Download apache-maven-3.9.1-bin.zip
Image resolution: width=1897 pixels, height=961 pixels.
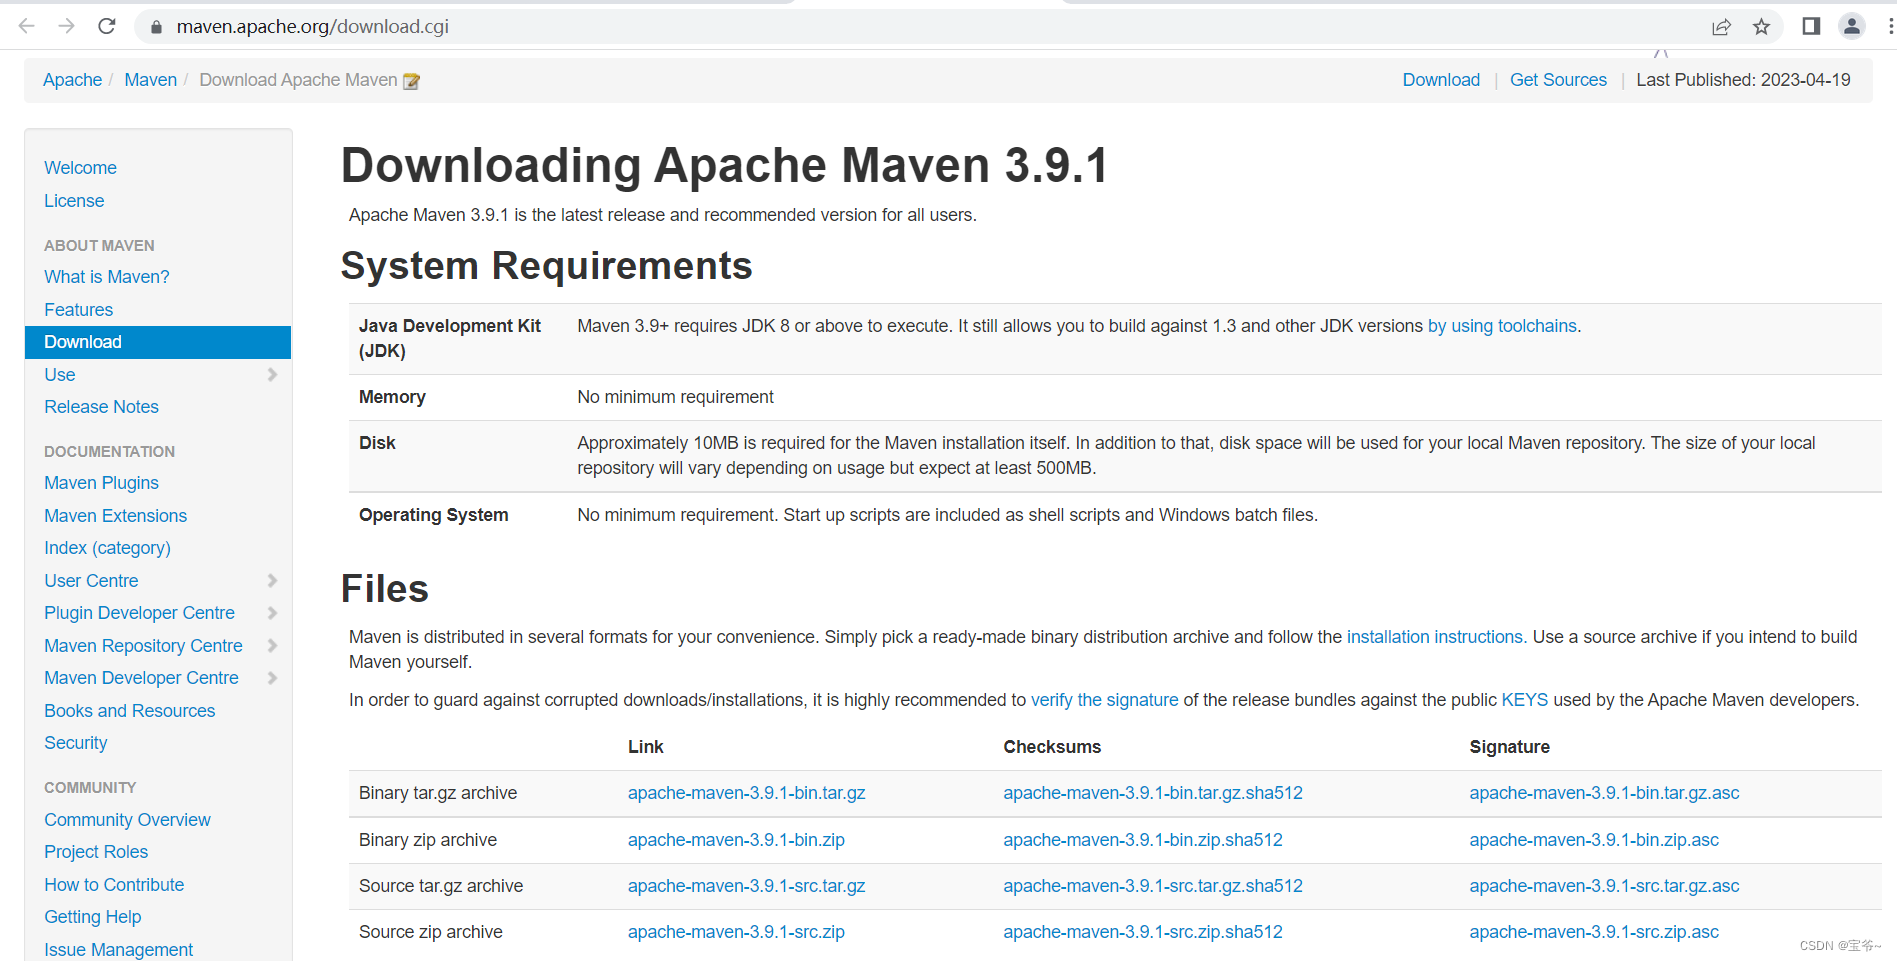tap(736, 840)
